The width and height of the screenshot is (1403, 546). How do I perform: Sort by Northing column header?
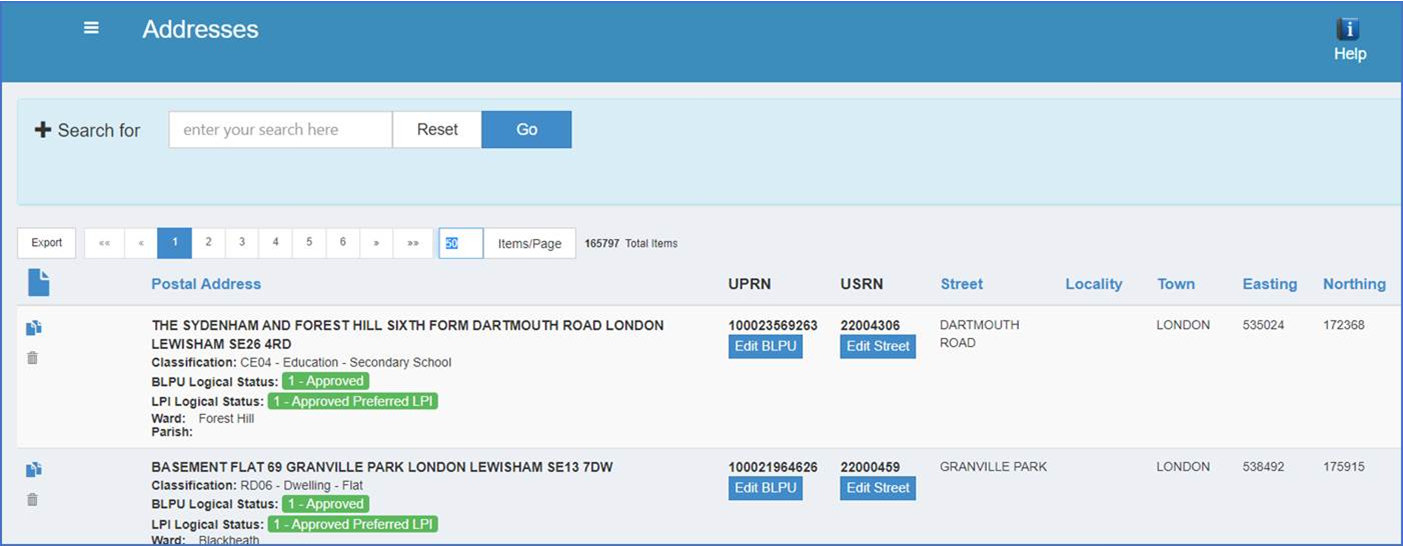(x=1354, y=284)
